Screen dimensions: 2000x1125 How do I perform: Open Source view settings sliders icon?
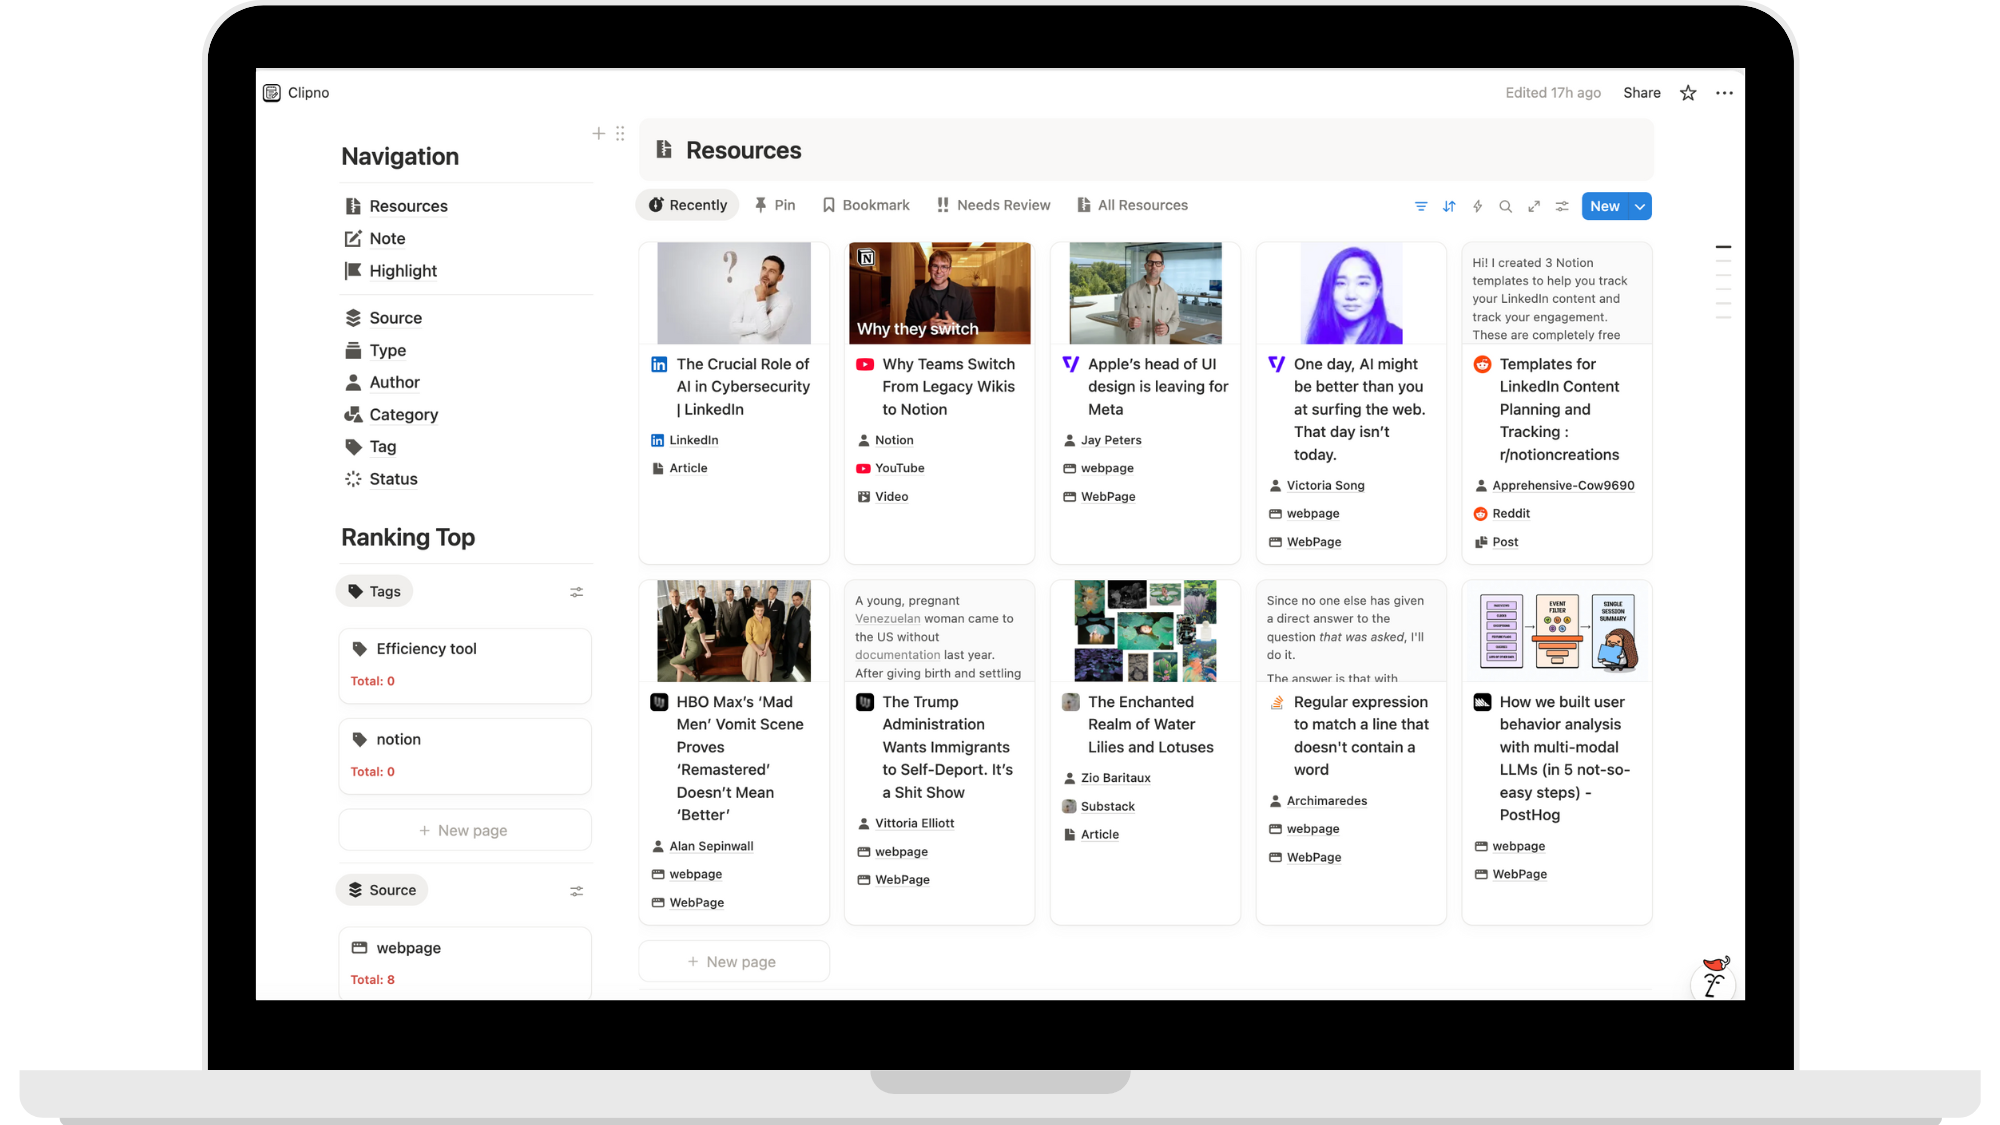tap(576, 891)
